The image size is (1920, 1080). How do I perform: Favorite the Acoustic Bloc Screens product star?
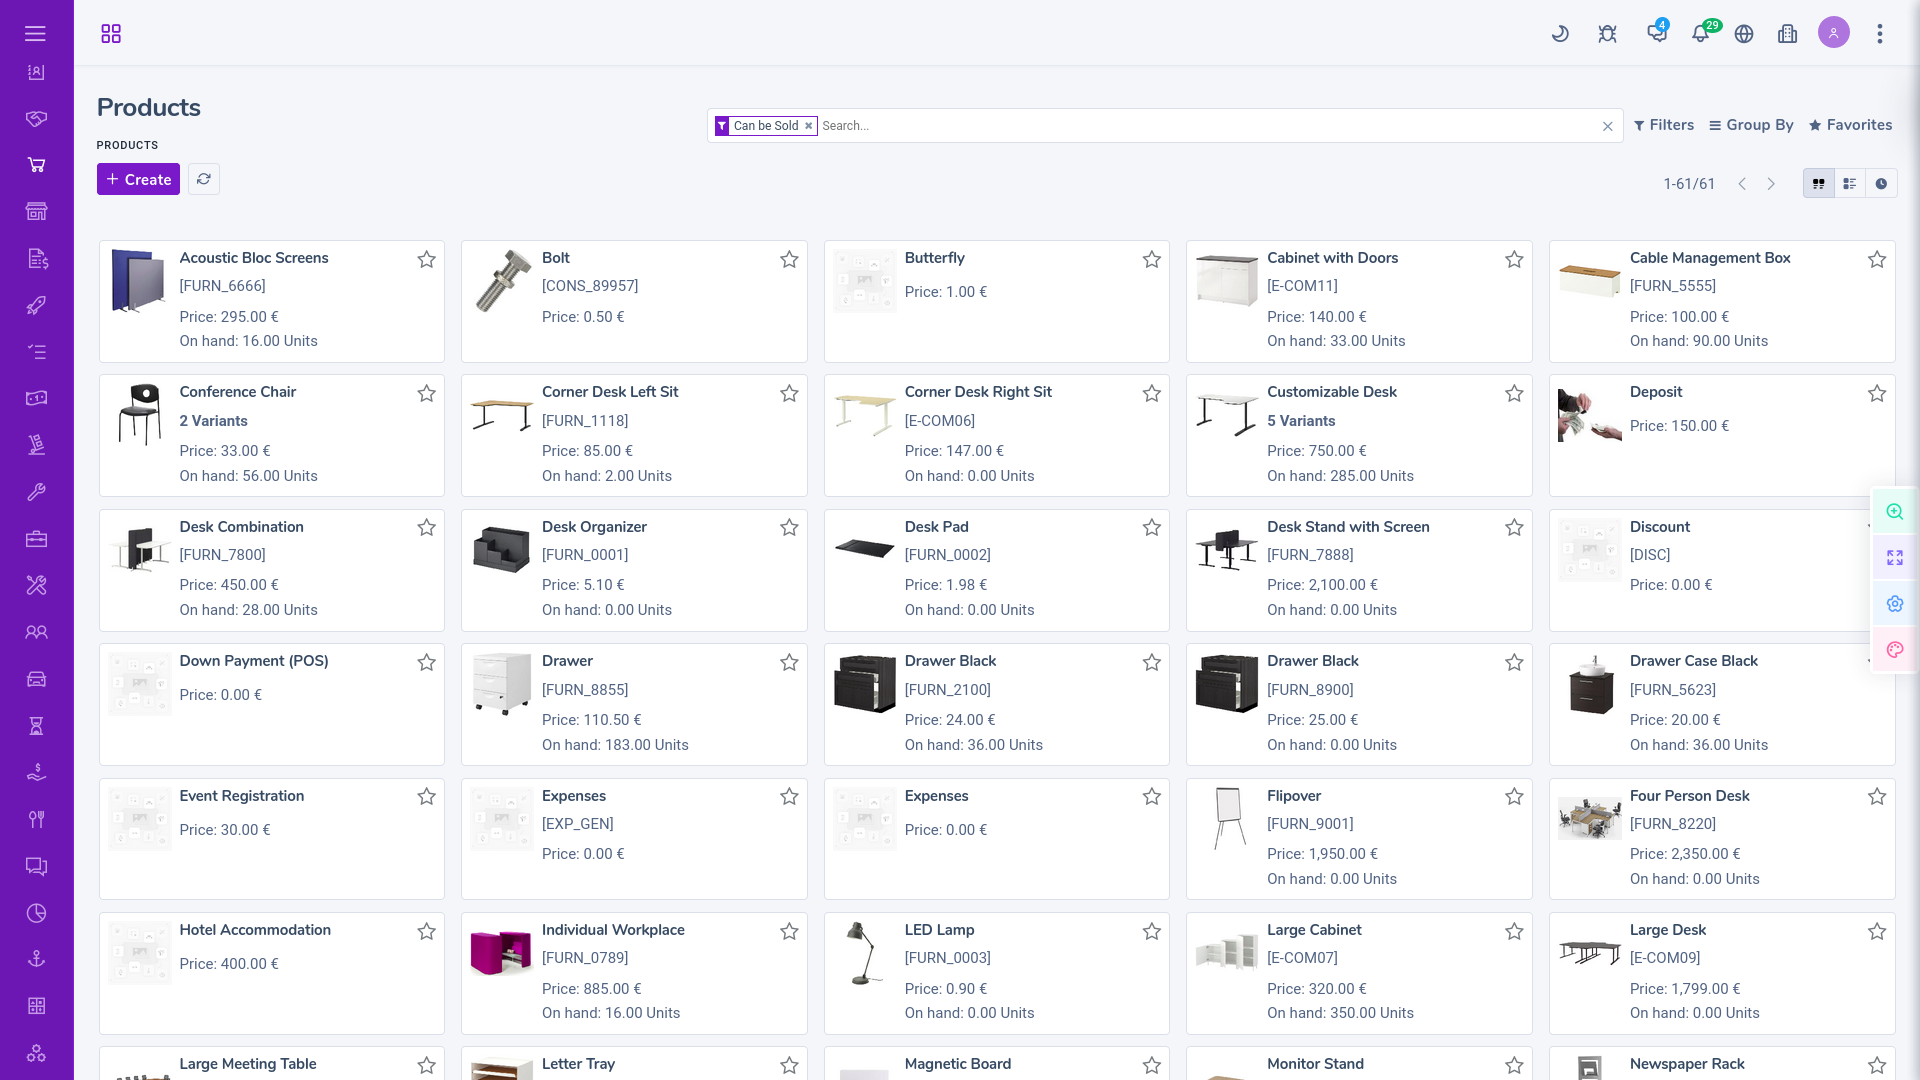tap(426, 260)
